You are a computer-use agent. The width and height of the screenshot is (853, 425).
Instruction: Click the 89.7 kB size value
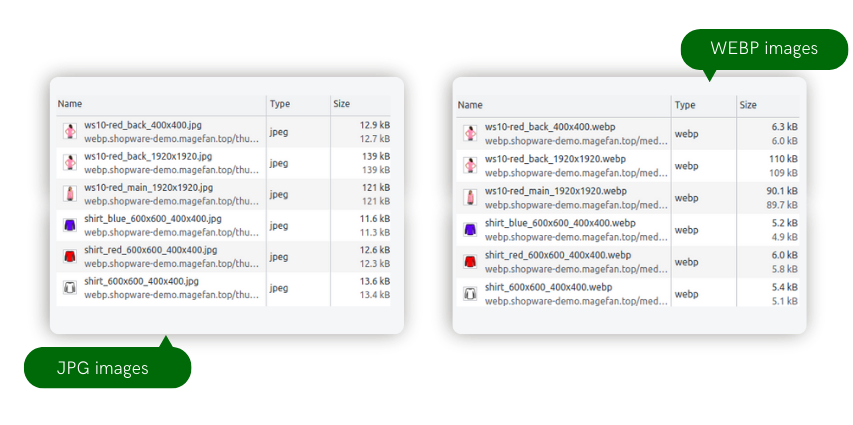click(783, 205)
